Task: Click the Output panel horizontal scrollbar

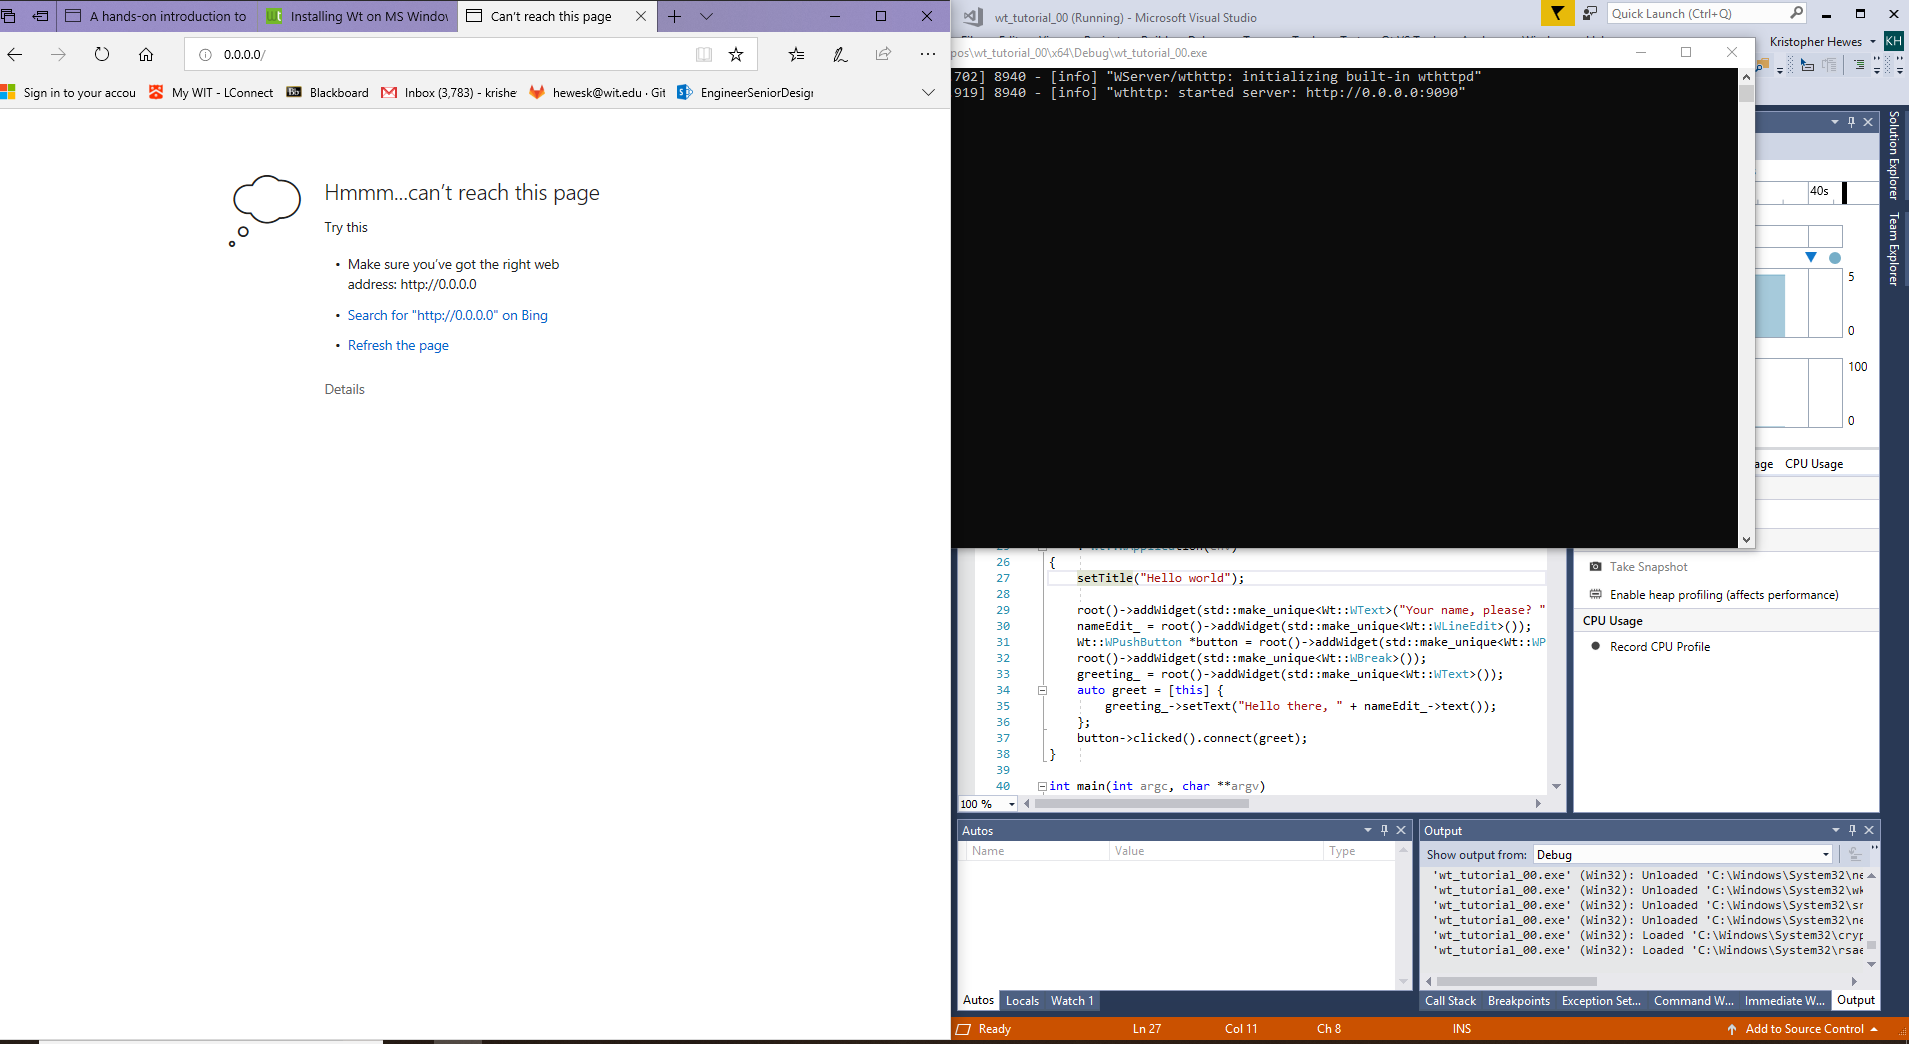Action: click(x=1516, y=981)
